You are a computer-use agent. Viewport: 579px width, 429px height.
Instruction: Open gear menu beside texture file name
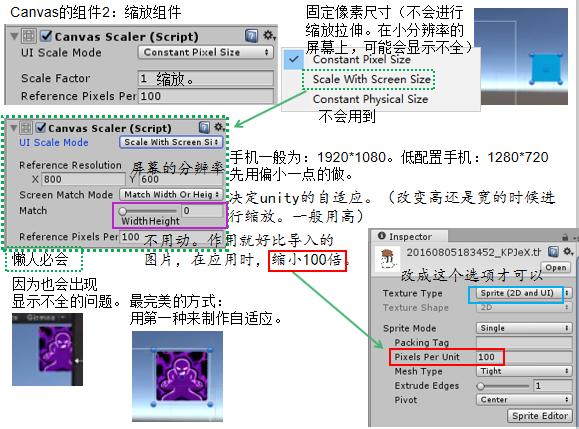(568, 252)
